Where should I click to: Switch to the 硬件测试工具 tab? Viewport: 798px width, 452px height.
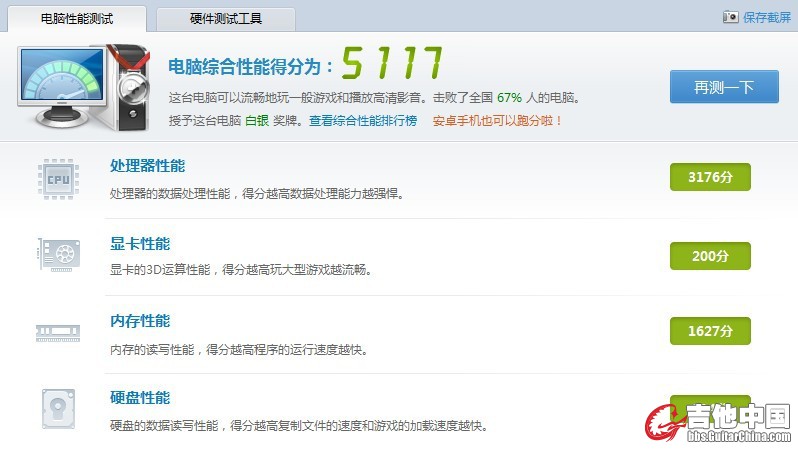[x=226, y=19]
